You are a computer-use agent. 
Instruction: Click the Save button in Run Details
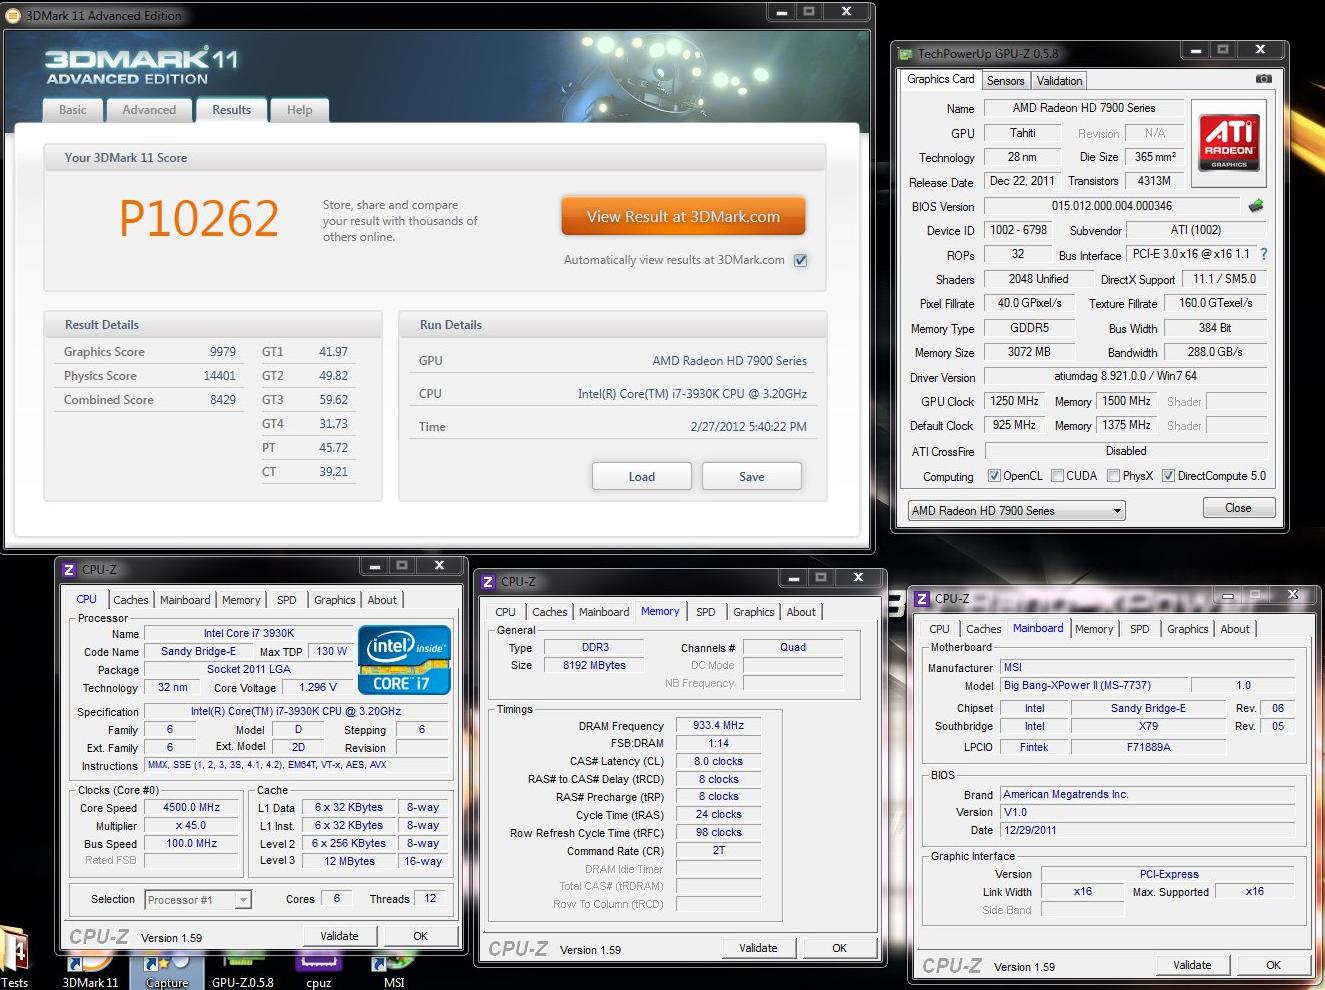751,476
